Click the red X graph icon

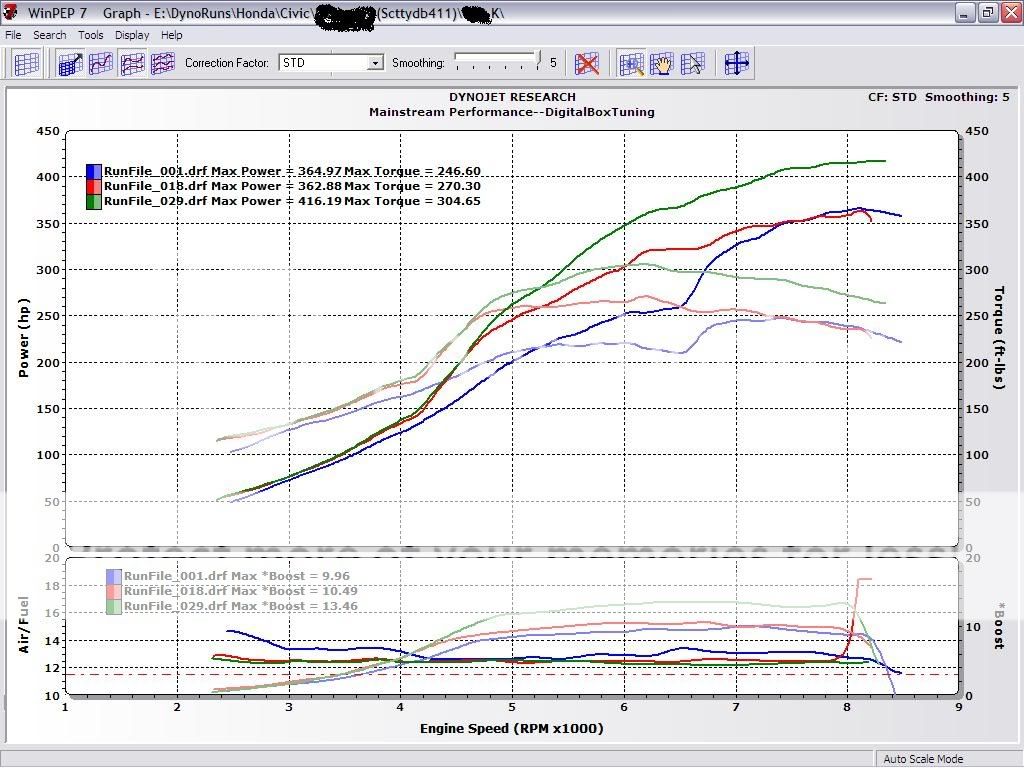(587, 63)
